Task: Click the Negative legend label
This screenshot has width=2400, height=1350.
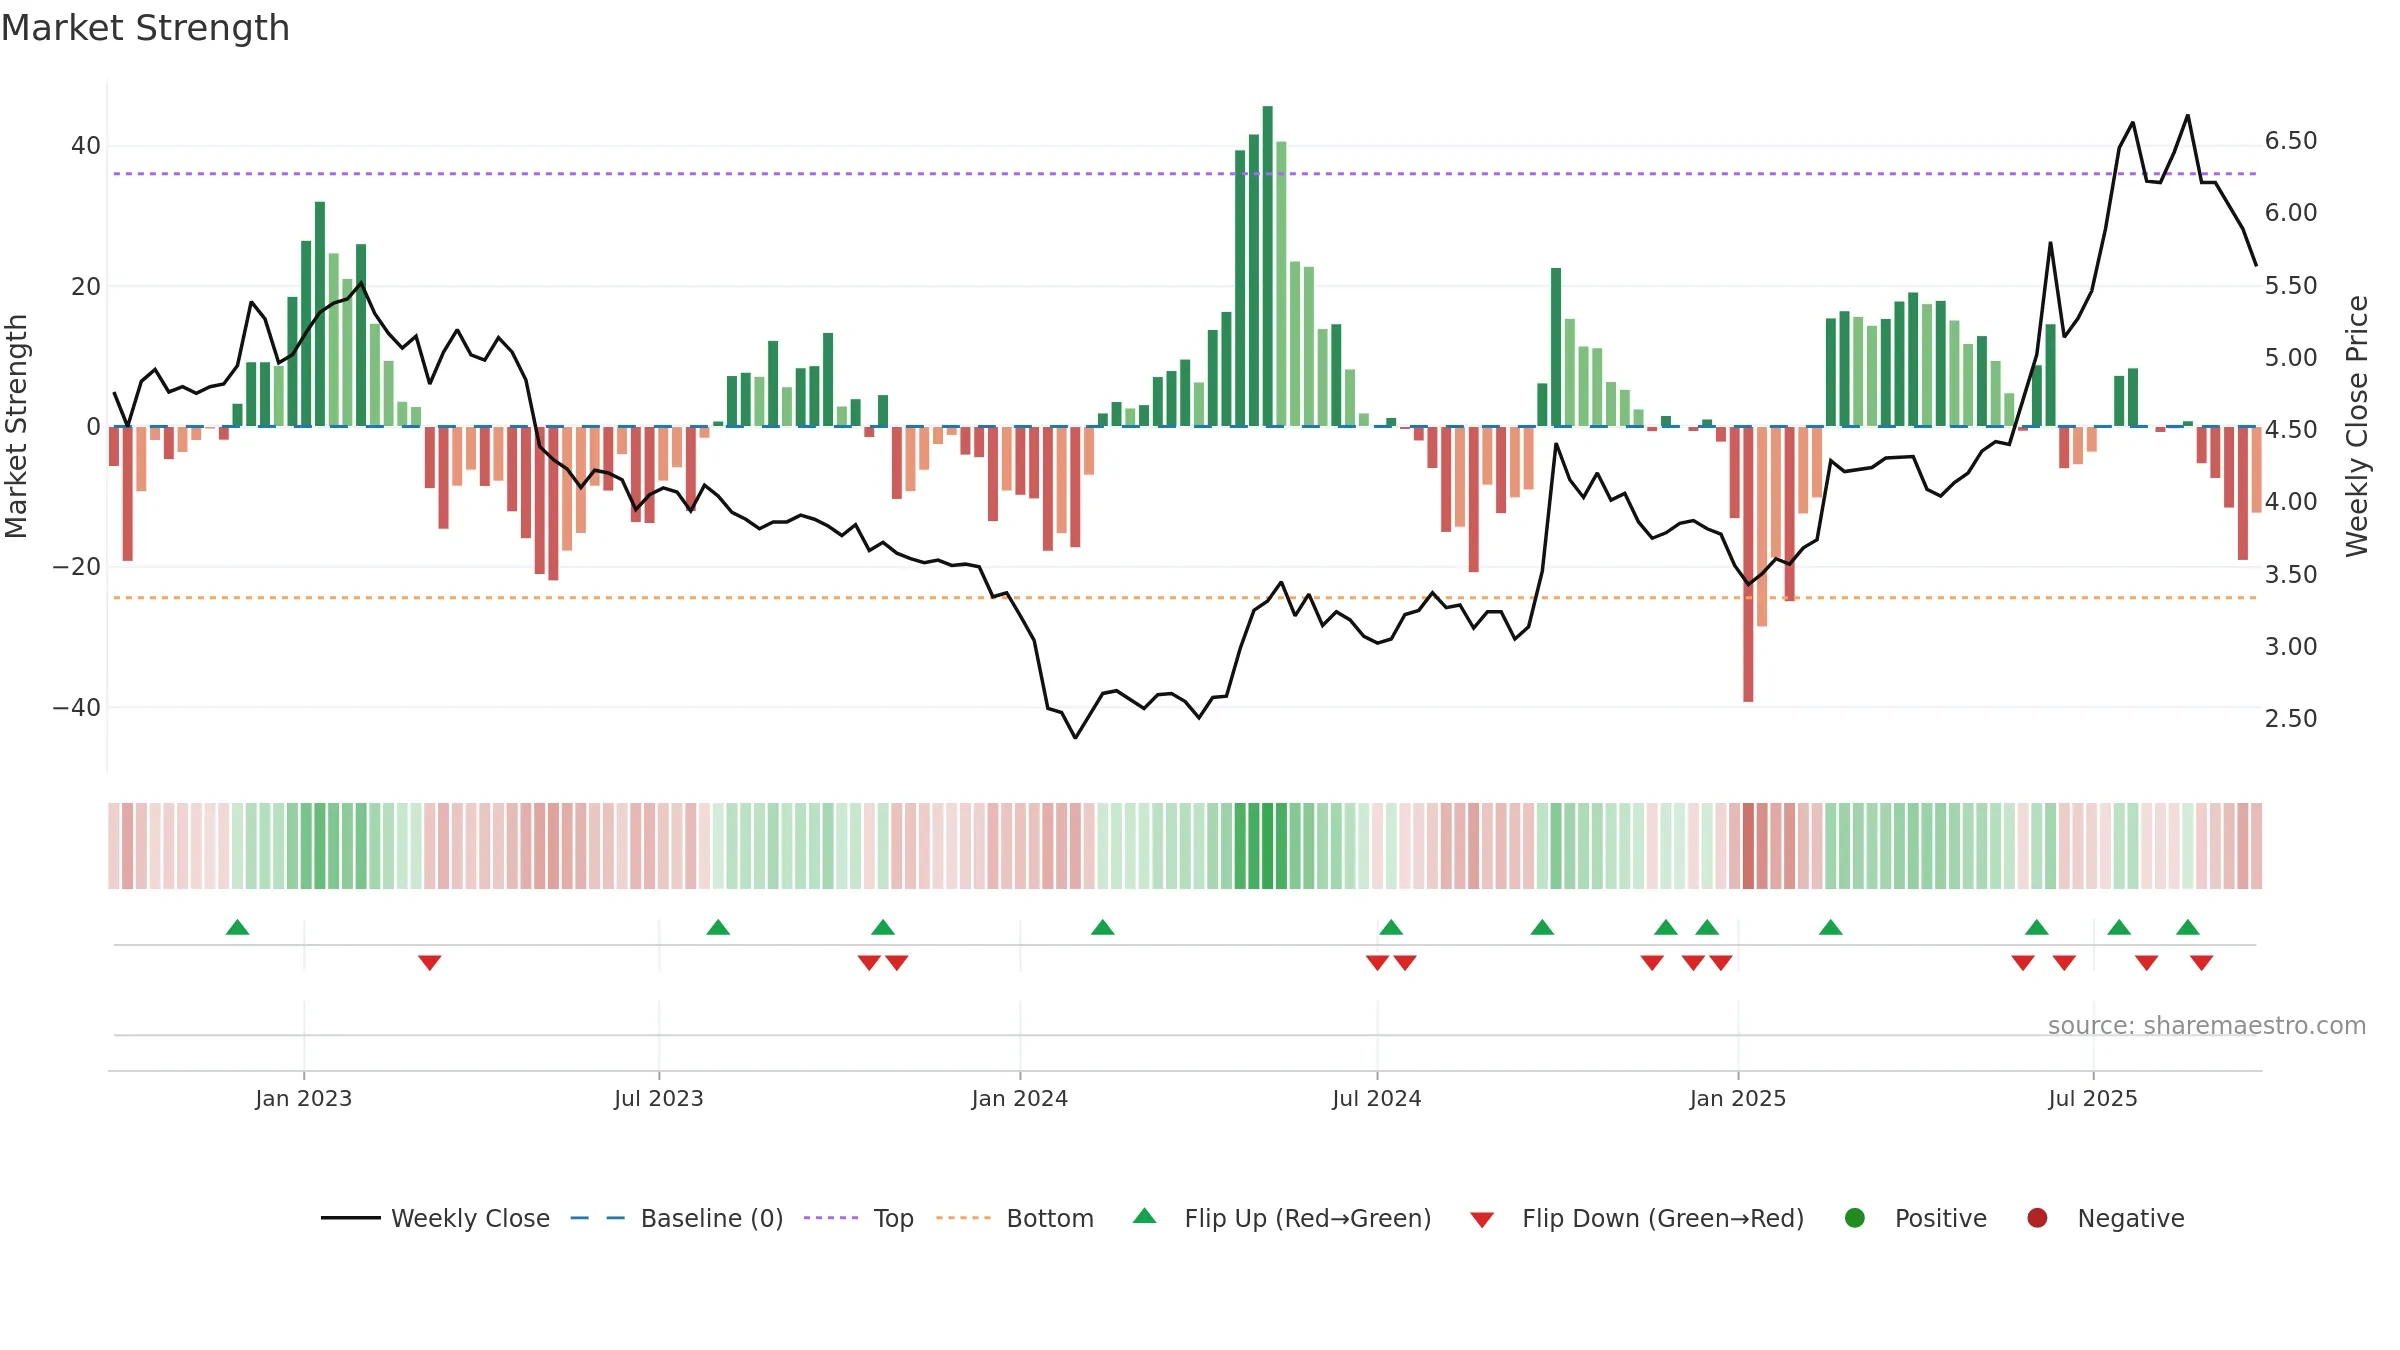Action: 2131,1218
